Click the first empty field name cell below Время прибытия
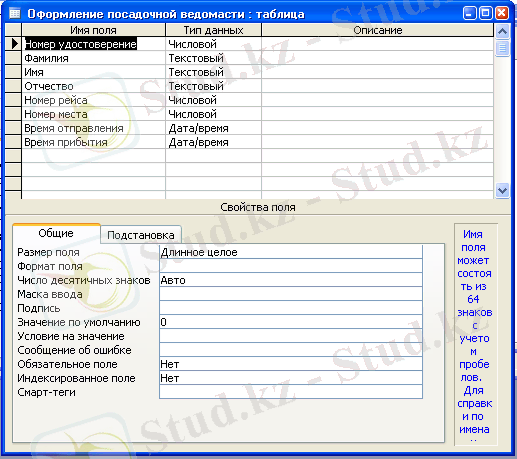The width and height of the screenshot is (517, 459). click(x=93, y=156)
